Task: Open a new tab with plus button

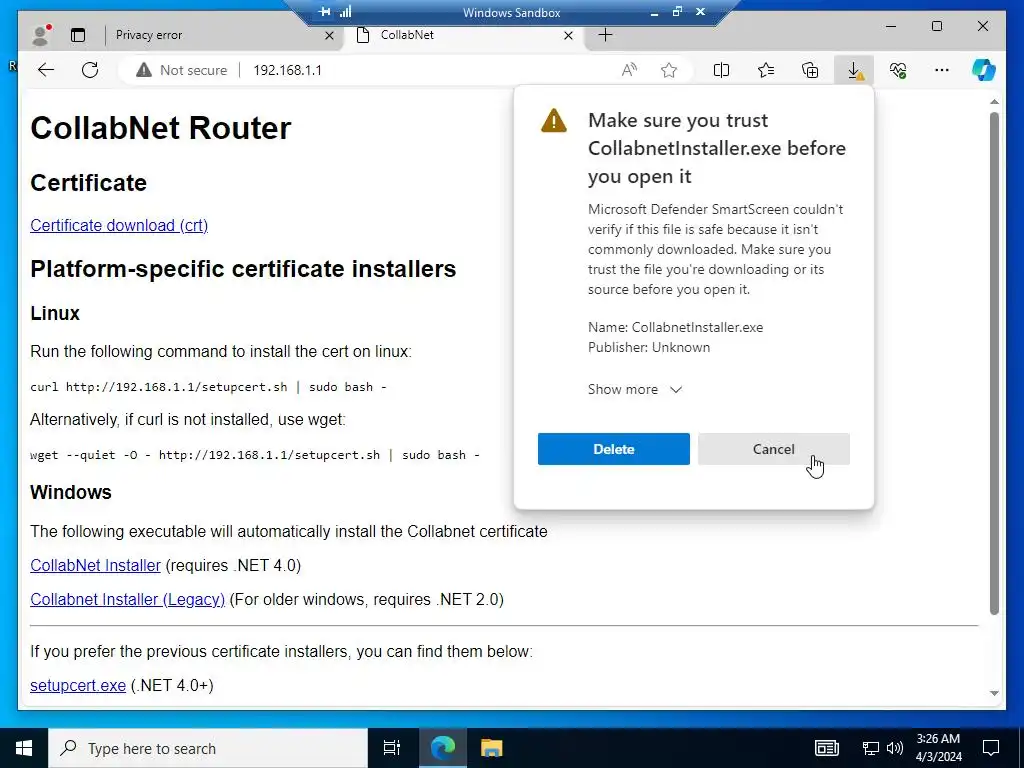Action: (605, 35)
